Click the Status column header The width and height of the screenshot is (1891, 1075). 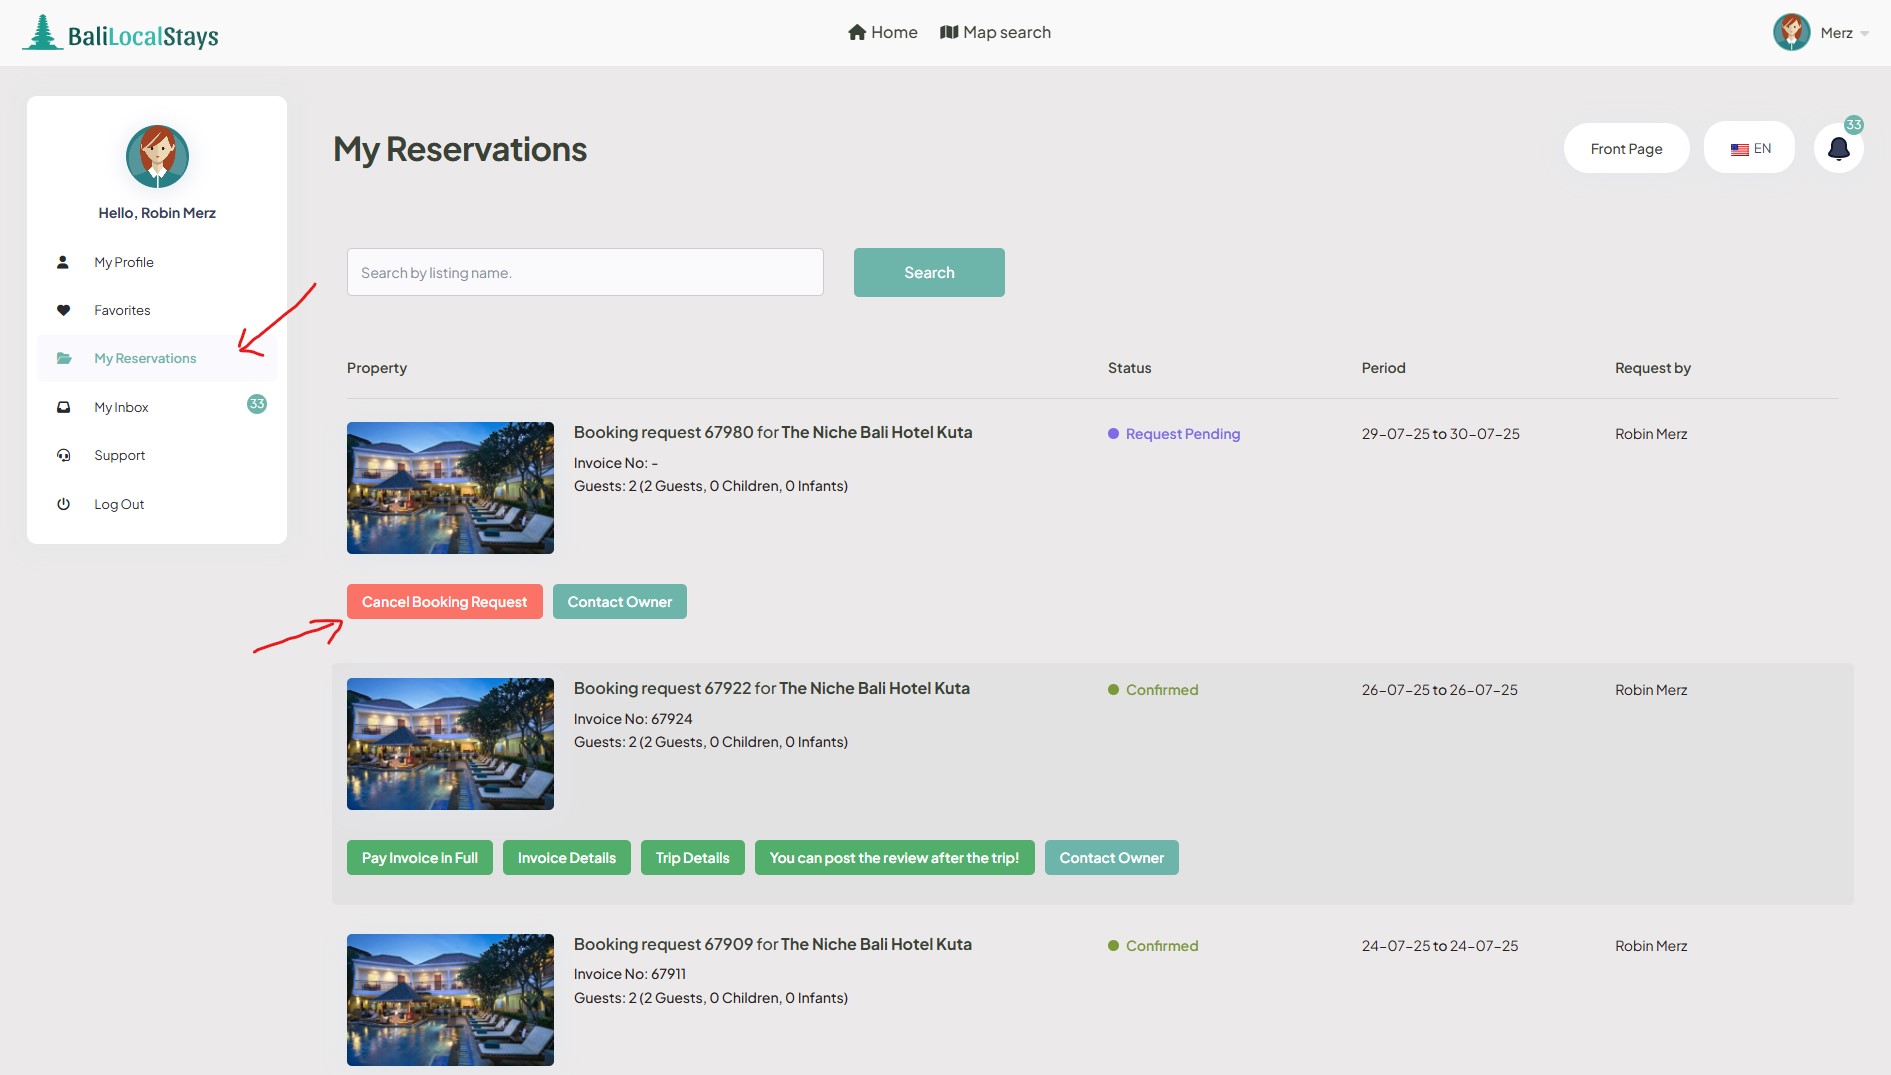point(1129,368)
